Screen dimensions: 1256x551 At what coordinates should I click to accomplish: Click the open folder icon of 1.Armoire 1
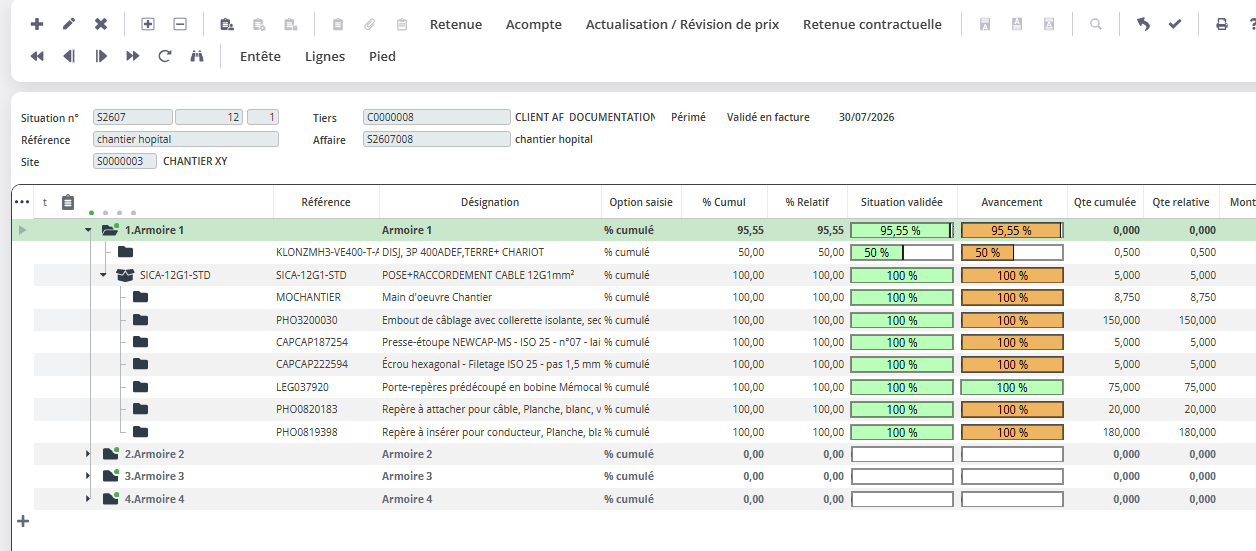pos(110,230)
